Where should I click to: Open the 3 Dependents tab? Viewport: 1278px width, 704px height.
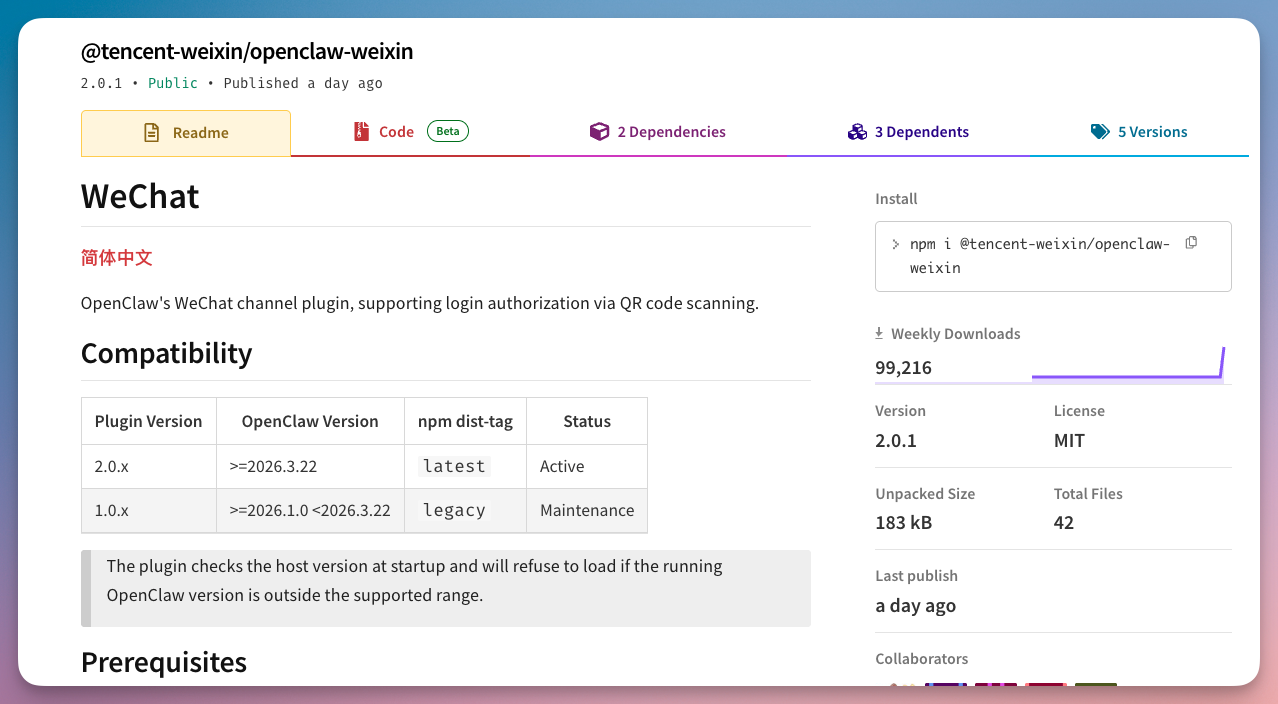[x=909, y=132]
